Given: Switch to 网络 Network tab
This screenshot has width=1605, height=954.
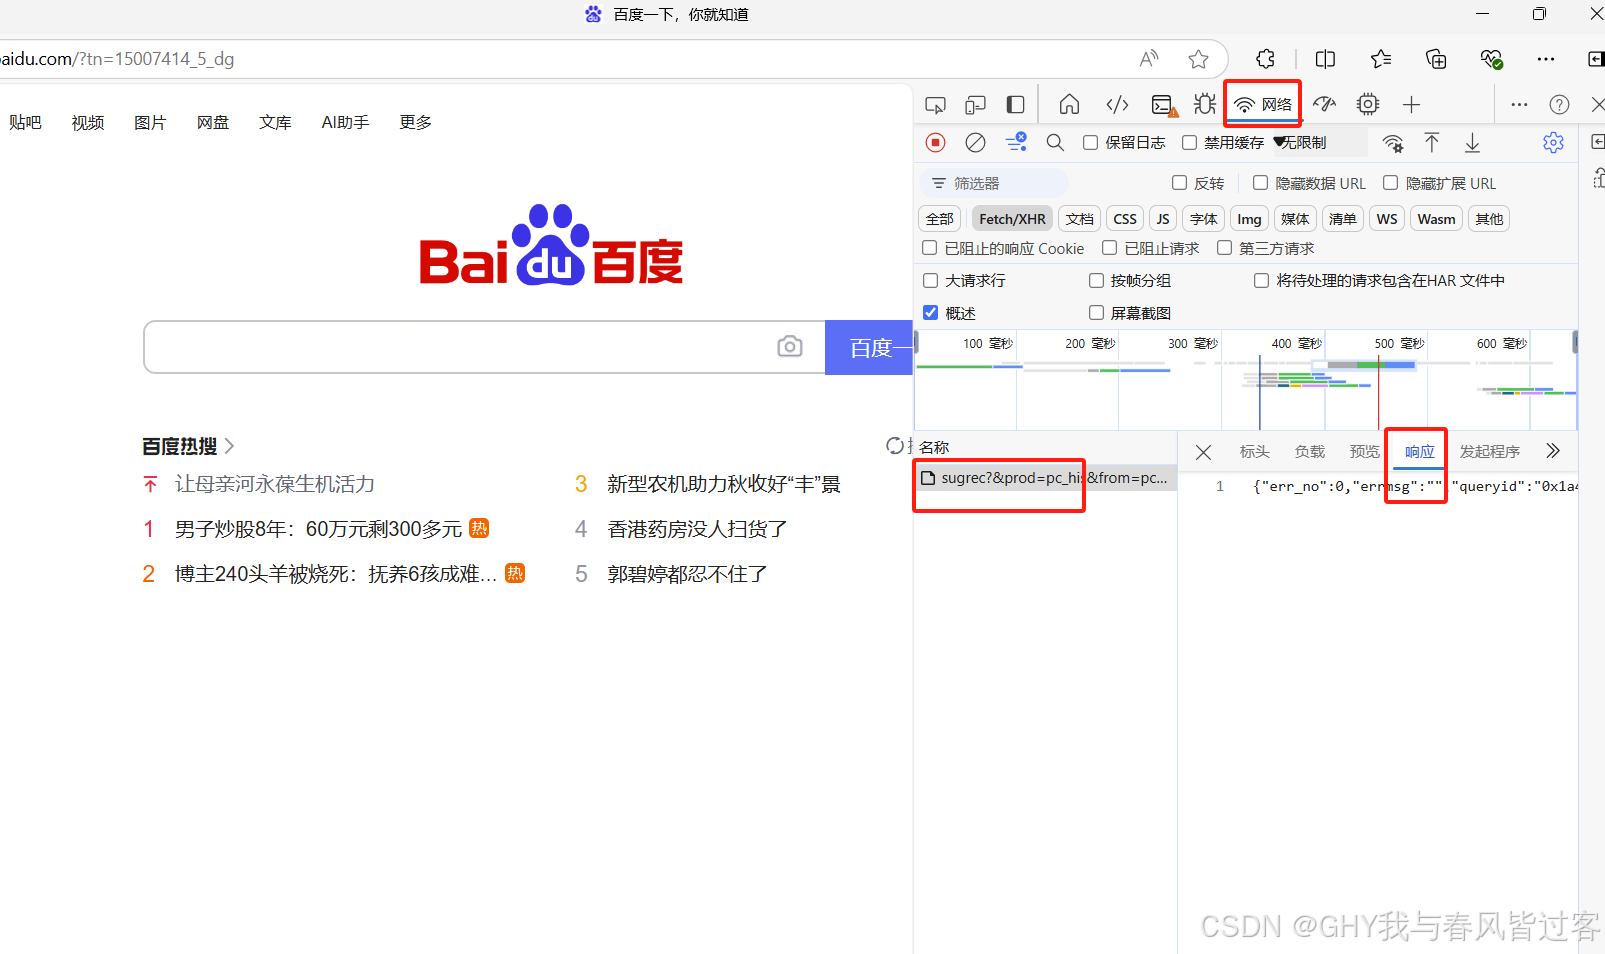Looking at the screenshot, I should coord(1264,104).
